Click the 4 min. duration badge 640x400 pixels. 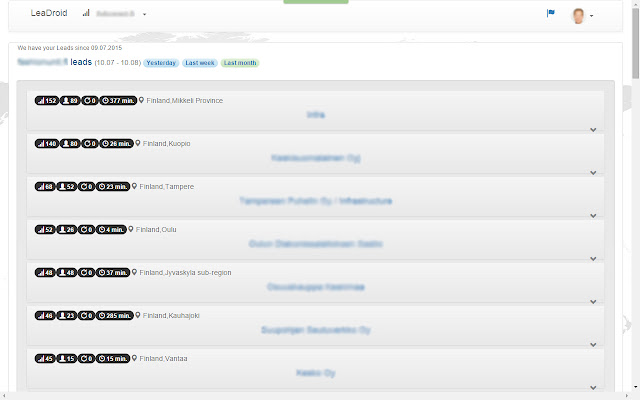pyautogui.click(x=111, y=229)
